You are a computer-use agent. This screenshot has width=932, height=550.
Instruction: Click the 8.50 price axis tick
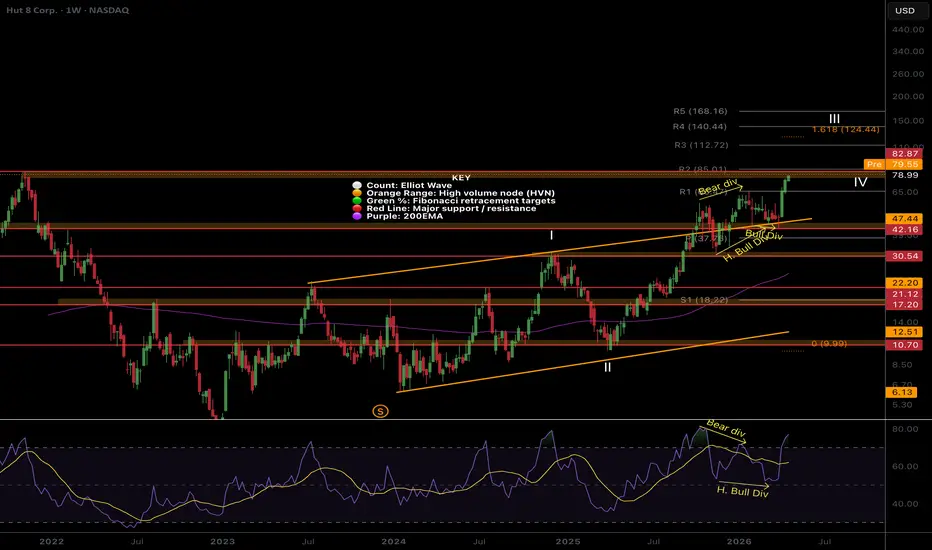(x=902, y=364)
